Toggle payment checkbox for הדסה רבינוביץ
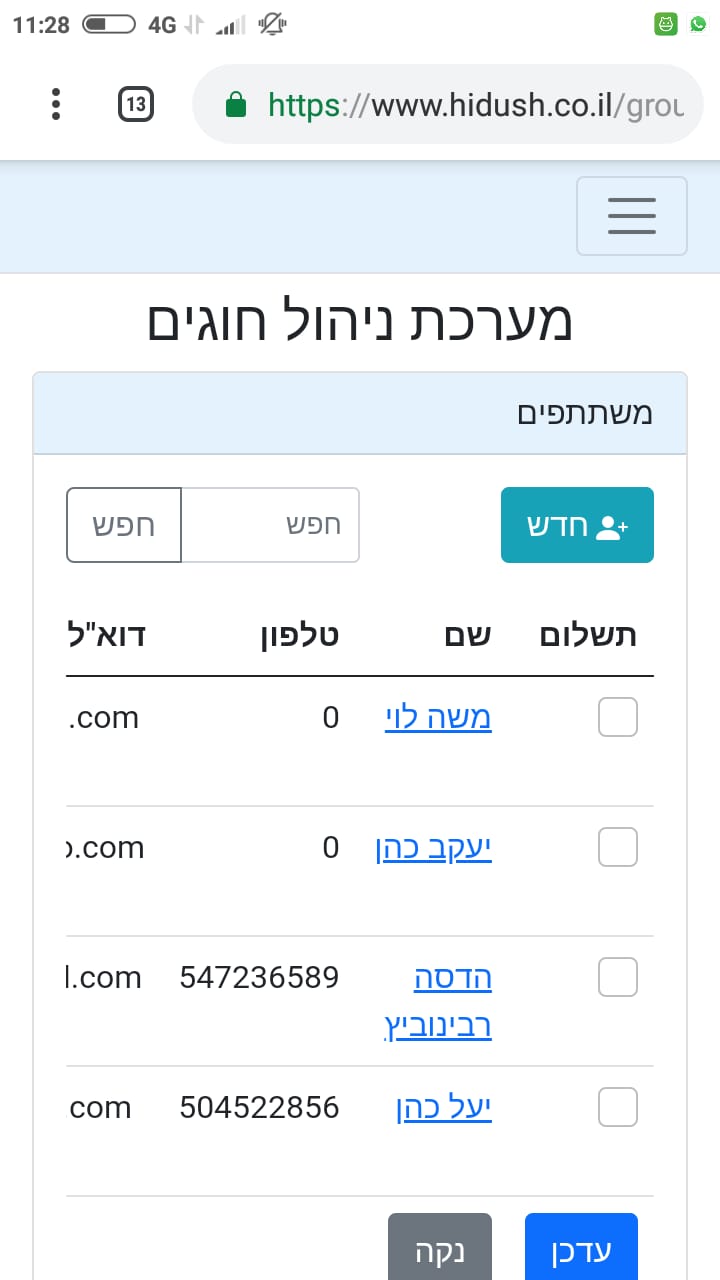Screen dimensions: 720x1280 coord(617,977)
